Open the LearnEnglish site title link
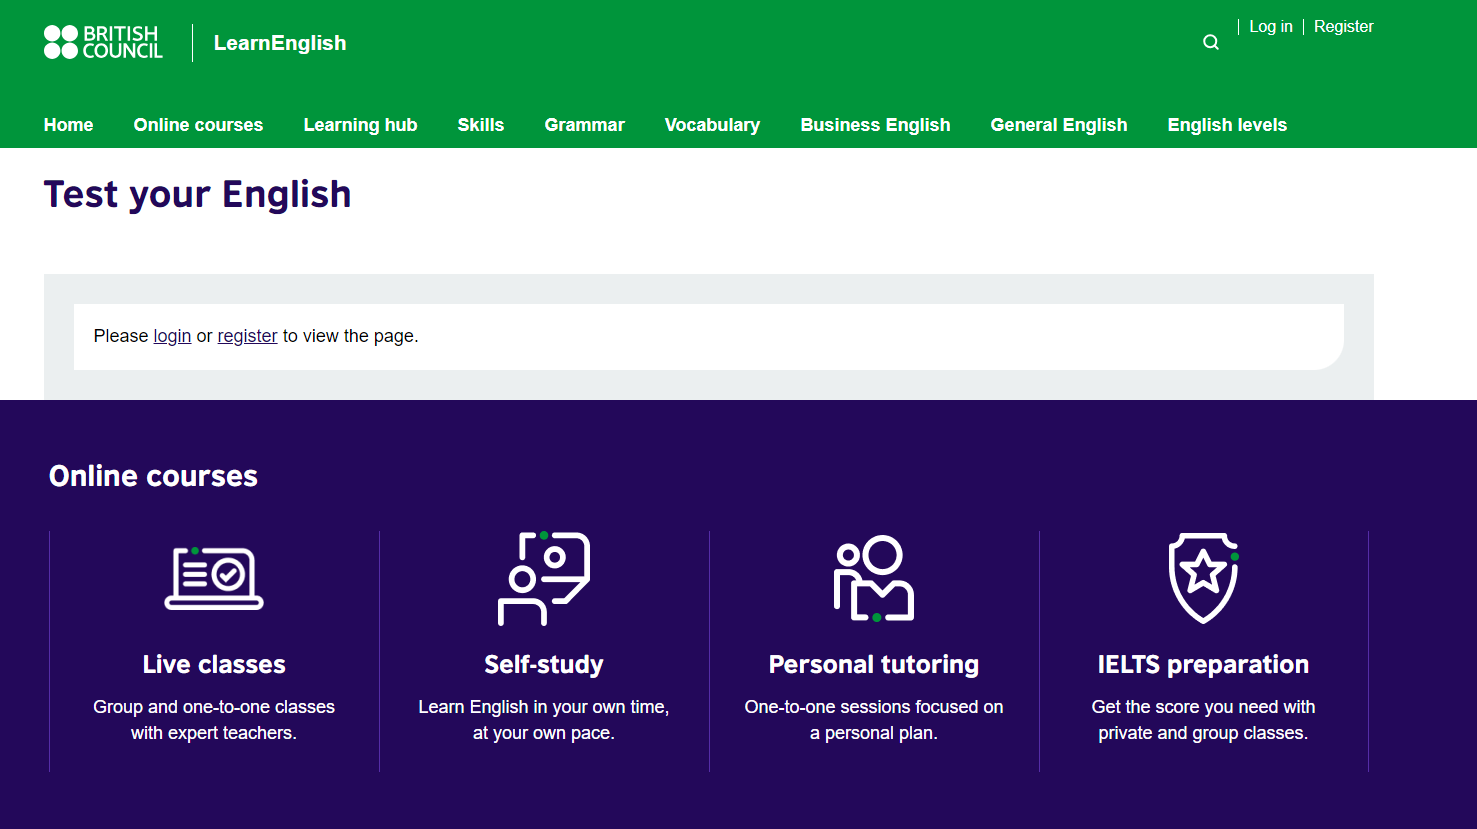 click(x=280, y=43)
